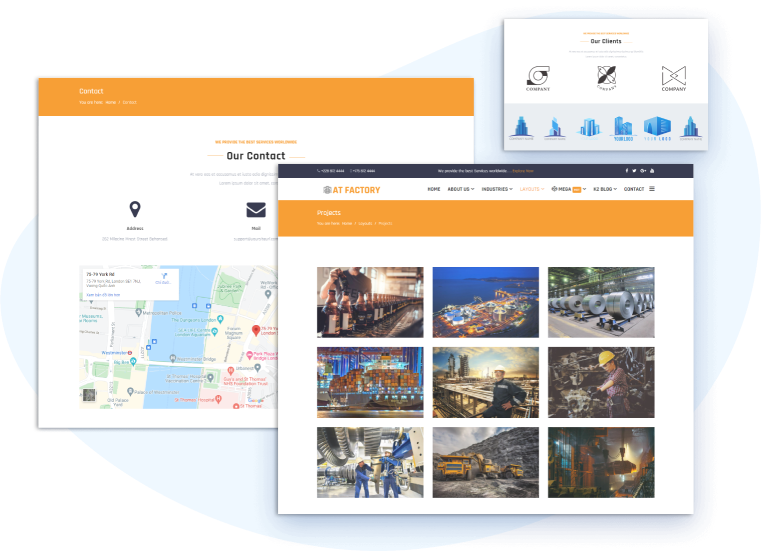This screenshot has height=553, width=761.
Task: Open the hamburger off-canvas menu icon
Action: coord(652,189)
